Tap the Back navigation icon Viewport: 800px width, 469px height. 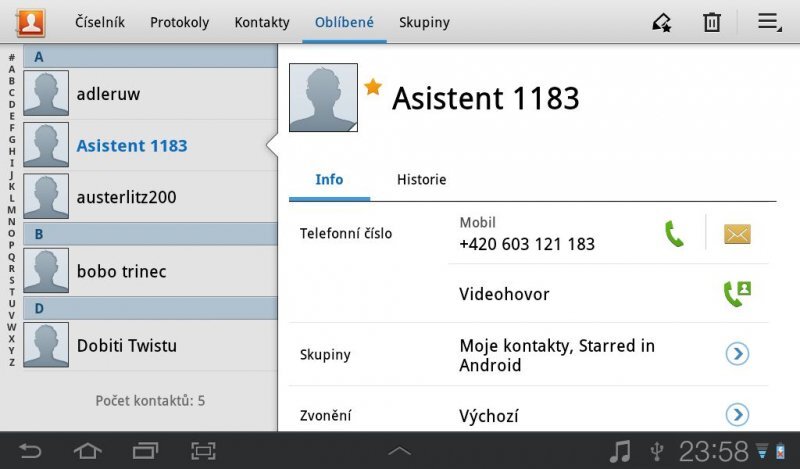click(30, 451)
